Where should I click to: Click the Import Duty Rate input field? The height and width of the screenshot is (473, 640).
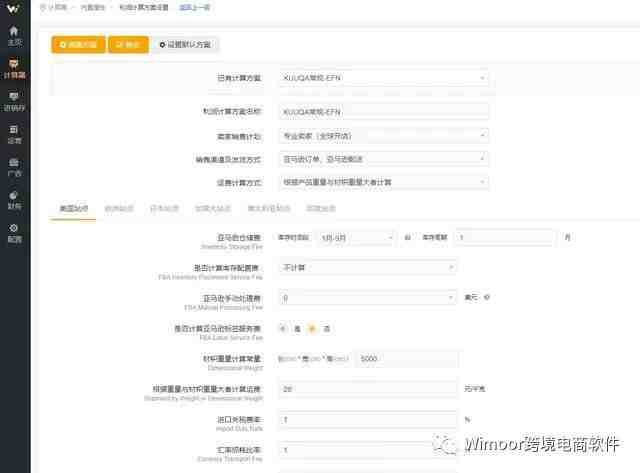coord(367,420)
